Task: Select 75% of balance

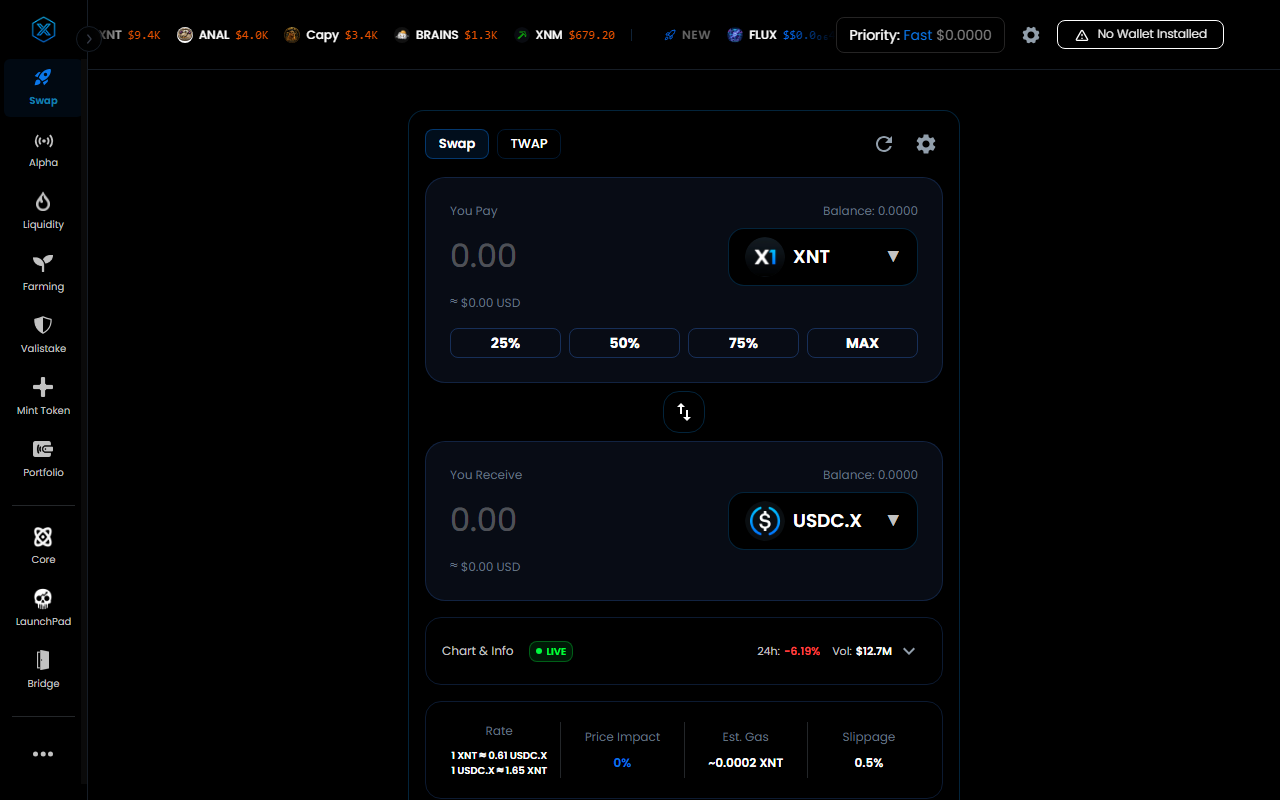Action: click(743, 343)
